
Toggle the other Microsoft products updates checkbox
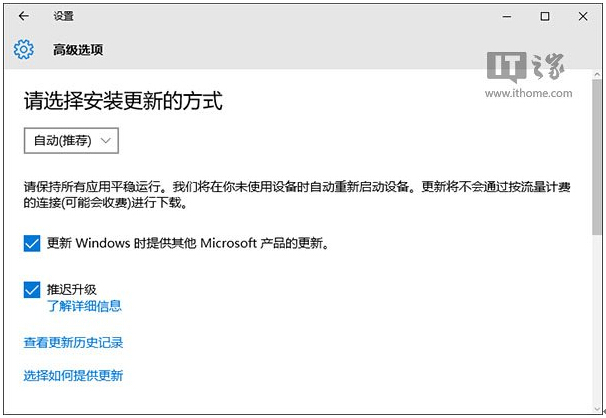coord(32,243)
